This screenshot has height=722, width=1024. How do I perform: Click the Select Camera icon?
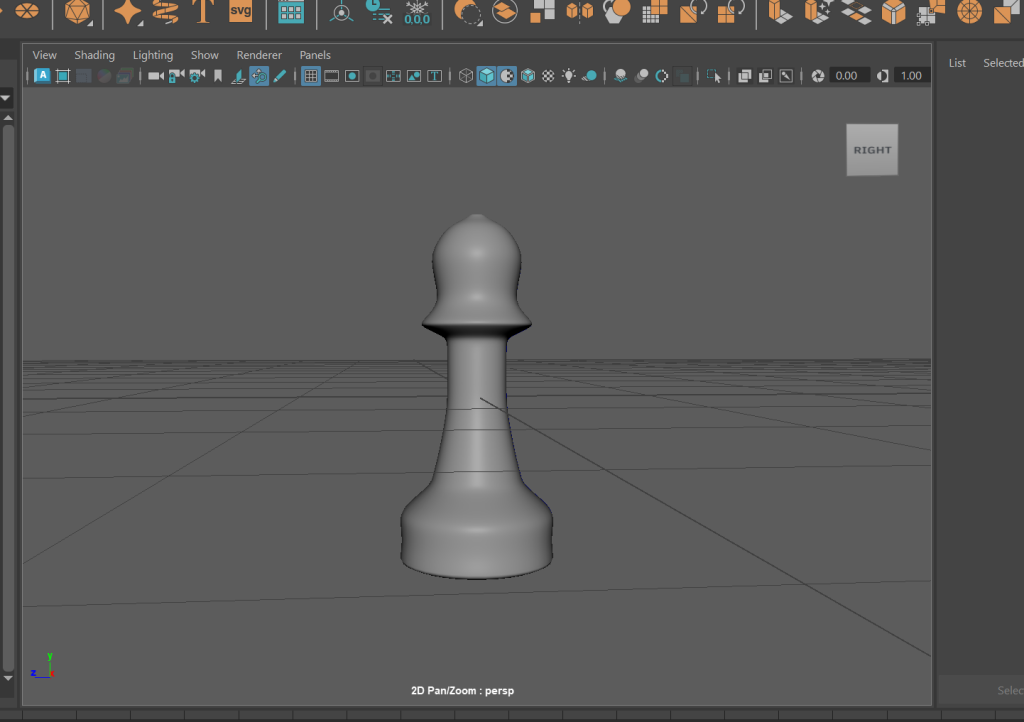click(x=156, y=76)
